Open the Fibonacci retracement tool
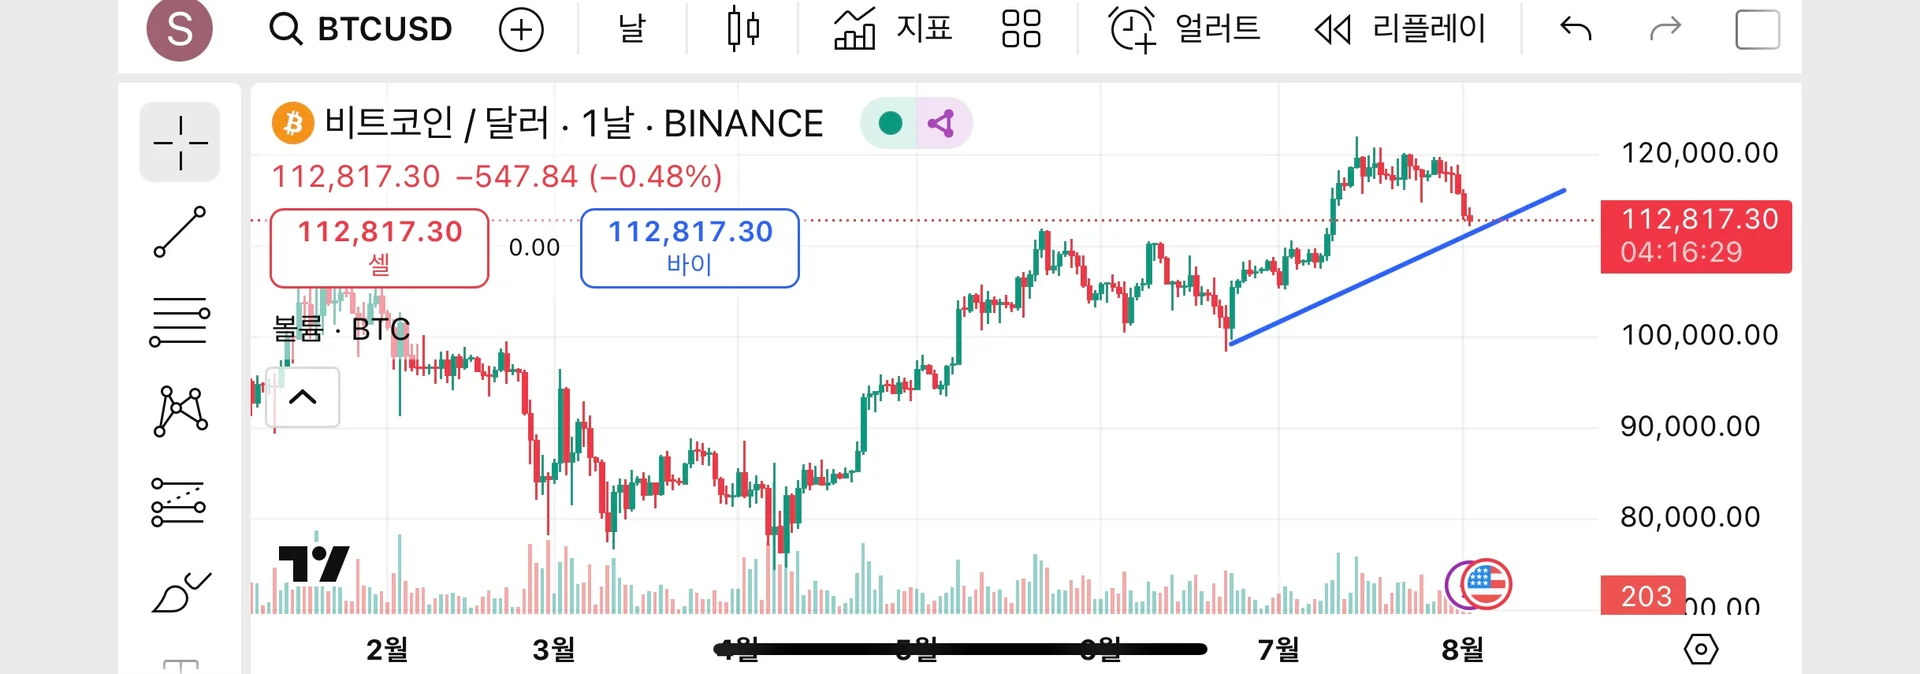This screenshot has width=1920, height=674. [180, 322]
